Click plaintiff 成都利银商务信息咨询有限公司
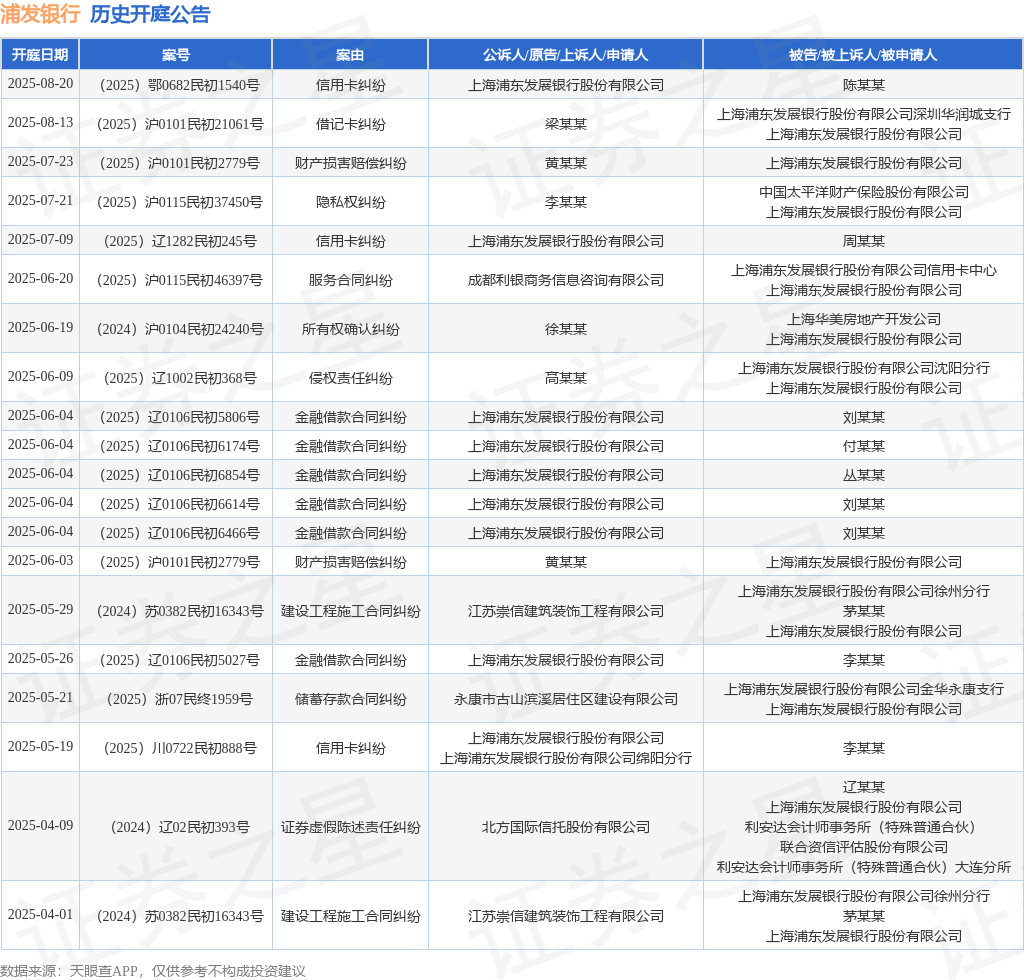 tap(566, 280)
